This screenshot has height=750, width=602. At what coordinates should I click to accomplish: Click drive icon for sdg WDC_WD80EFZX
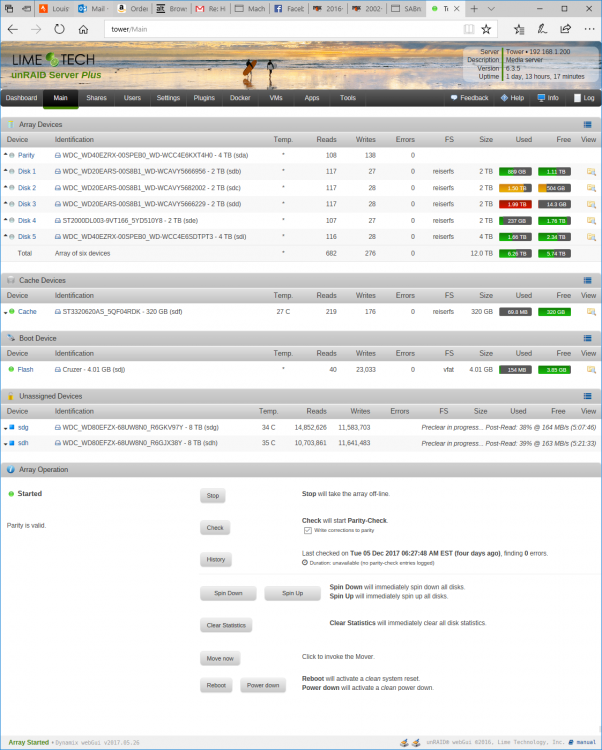point(58,428)
